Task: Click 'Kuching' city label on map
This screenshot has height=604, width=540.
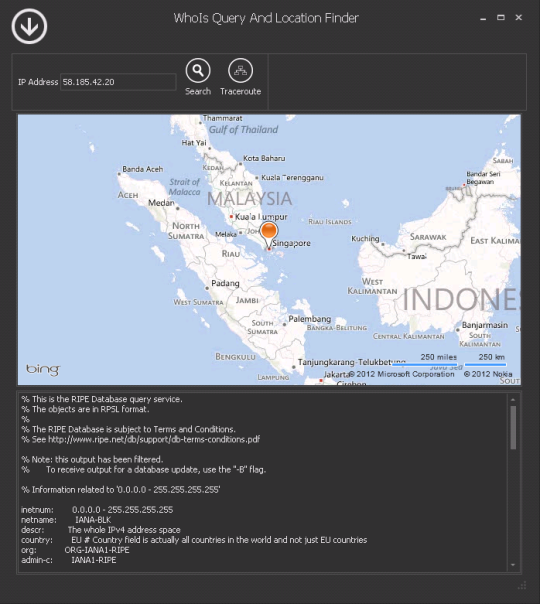Action: (x=365, y=239)
